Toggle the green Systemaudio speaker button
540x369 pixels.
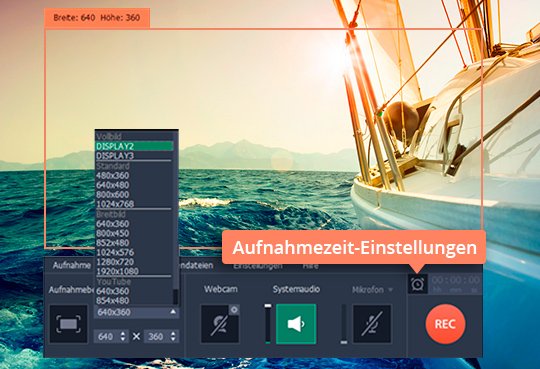(x=296, y=324)
